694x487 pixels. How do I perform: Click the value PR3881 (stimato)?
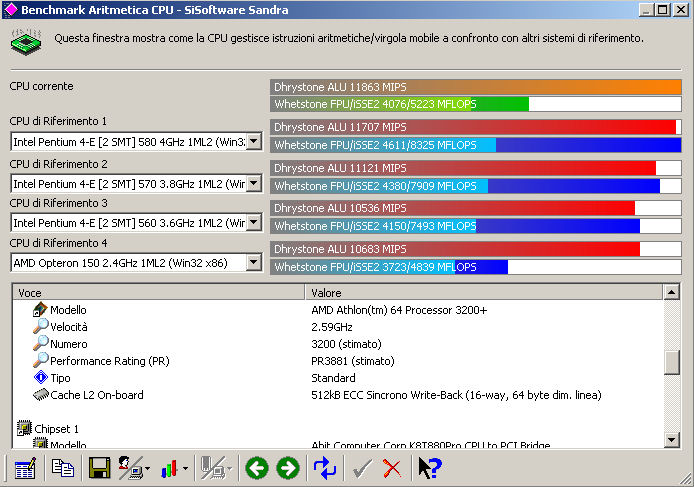[x=352, y=361]
